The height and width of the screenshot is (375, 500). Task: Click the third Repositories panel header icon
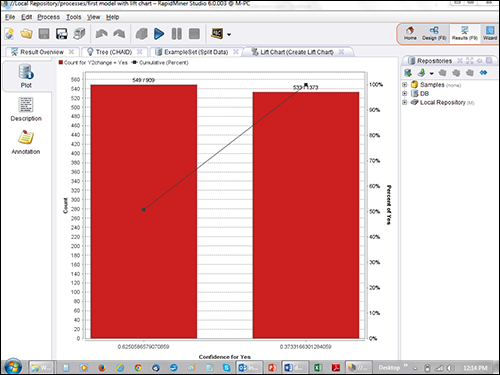pos(479,61)
